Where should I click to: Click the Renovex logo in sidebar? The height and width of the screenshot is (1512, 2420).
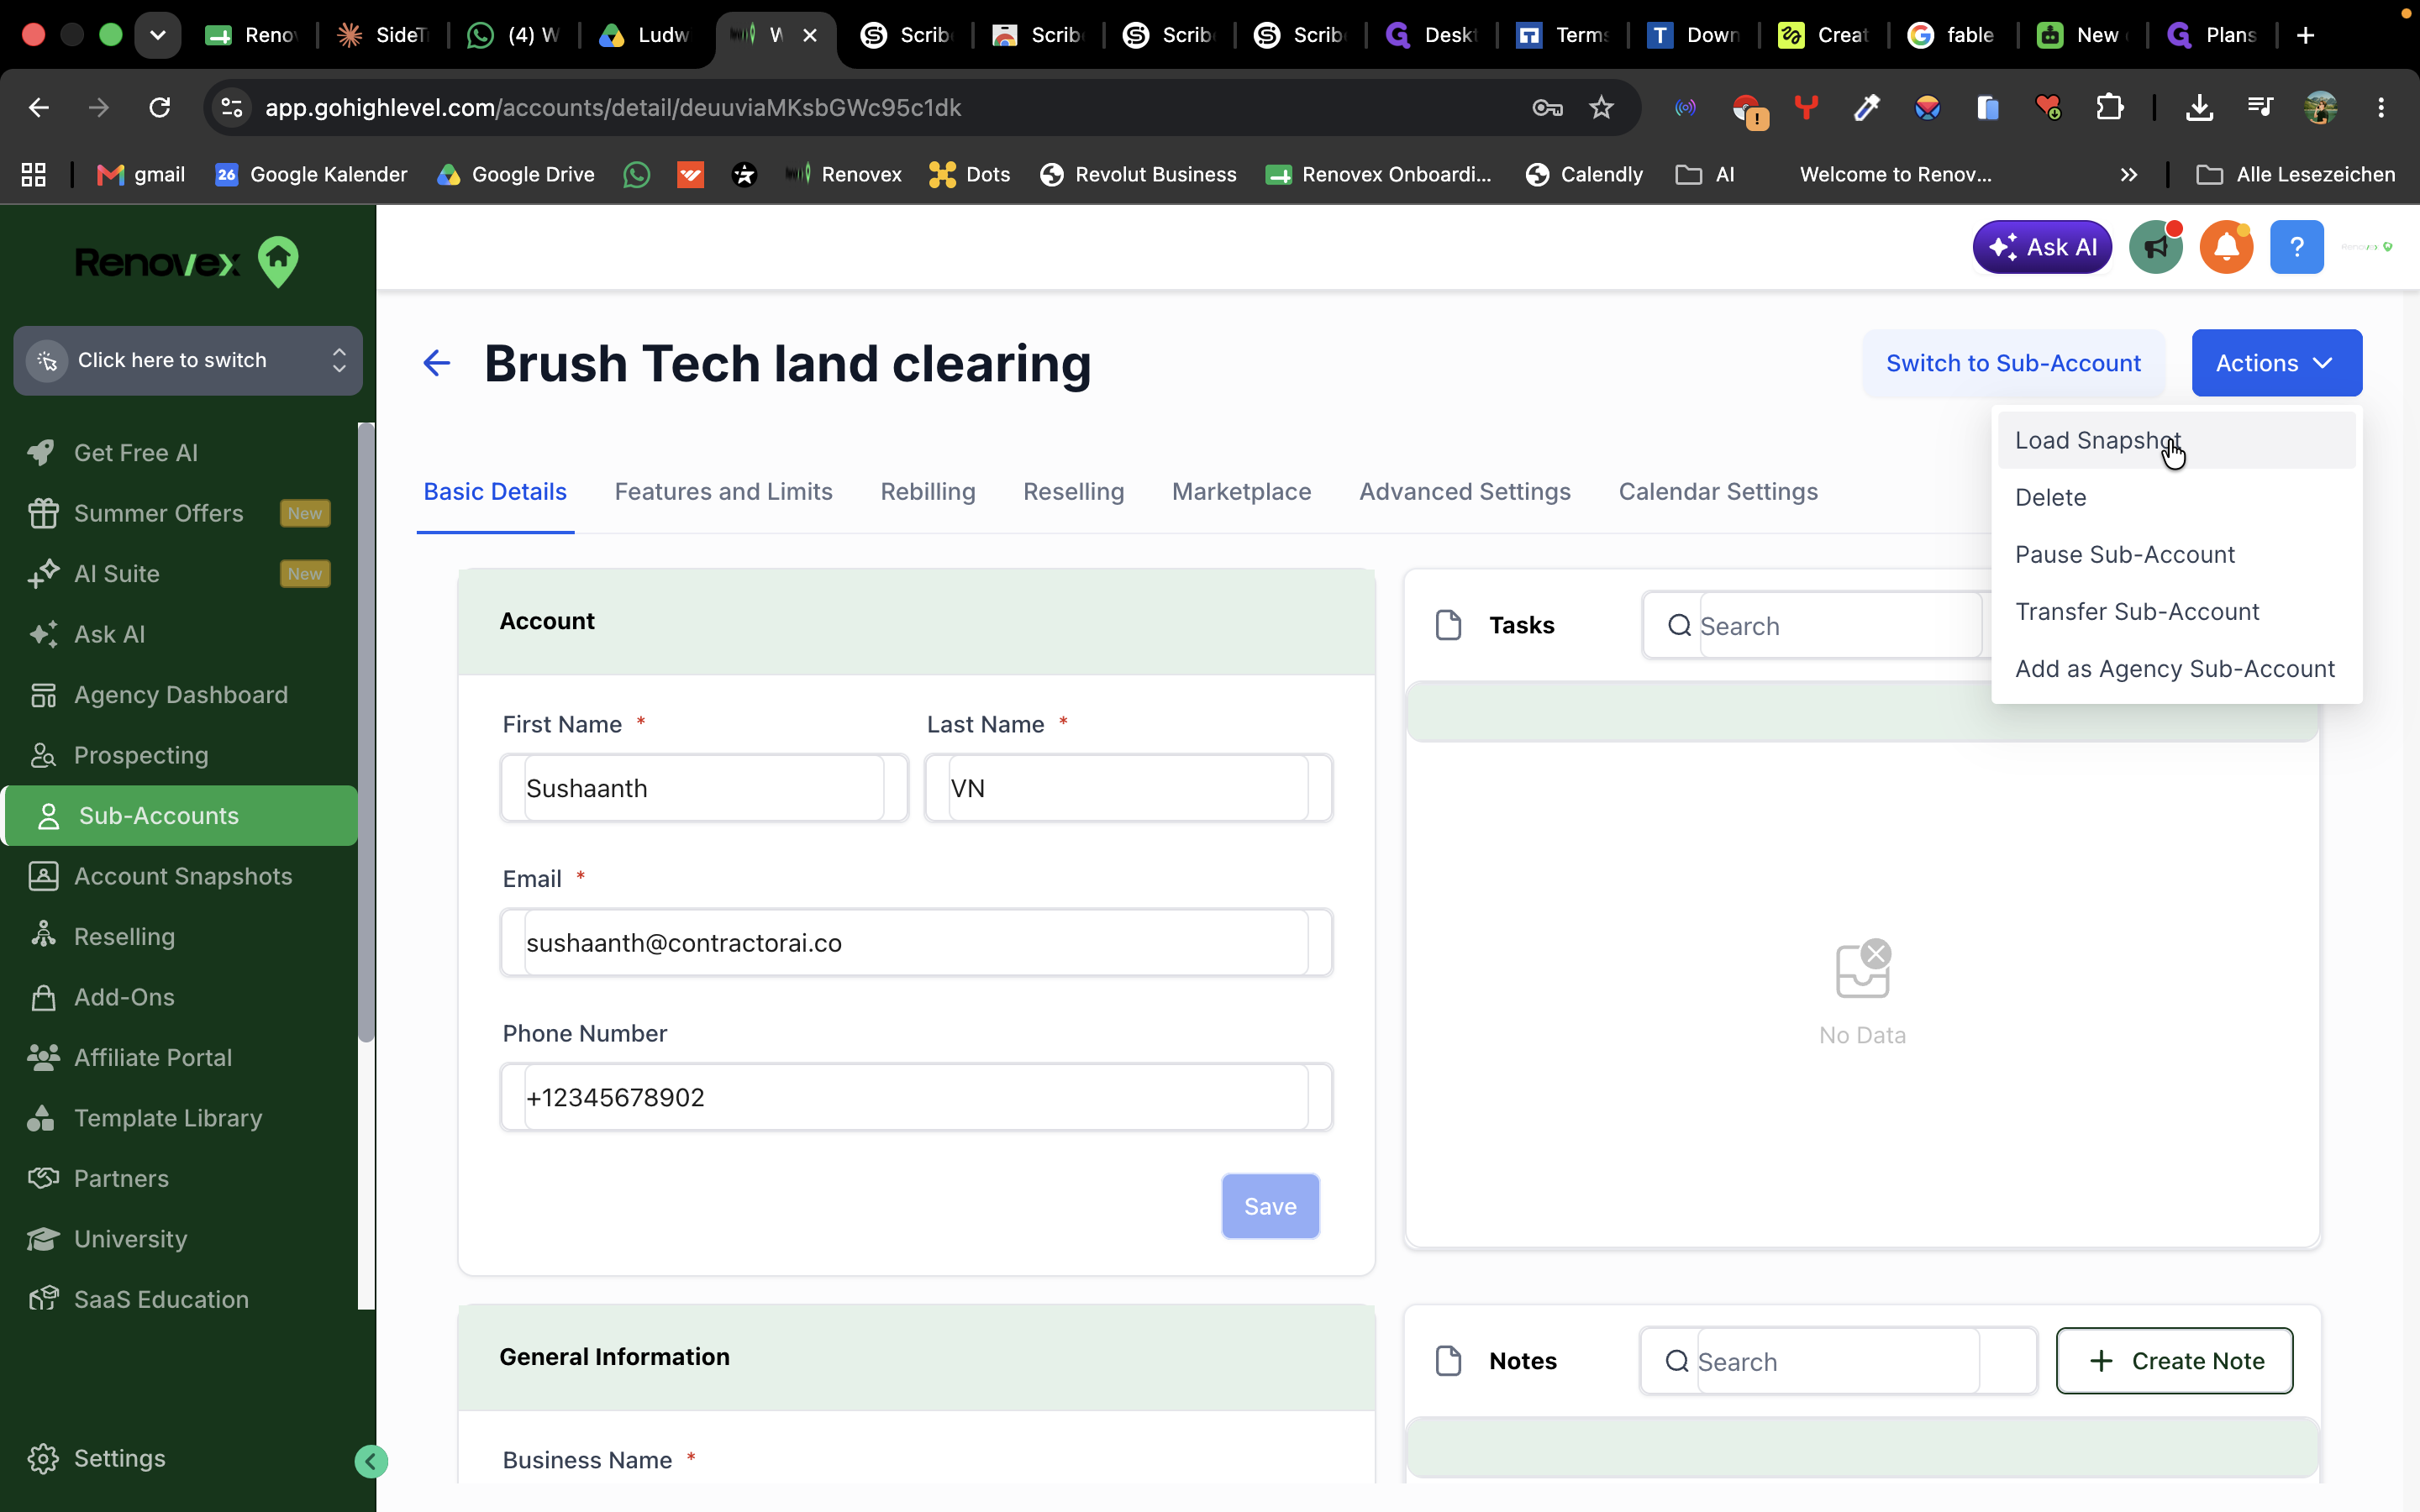coord(187,262)
